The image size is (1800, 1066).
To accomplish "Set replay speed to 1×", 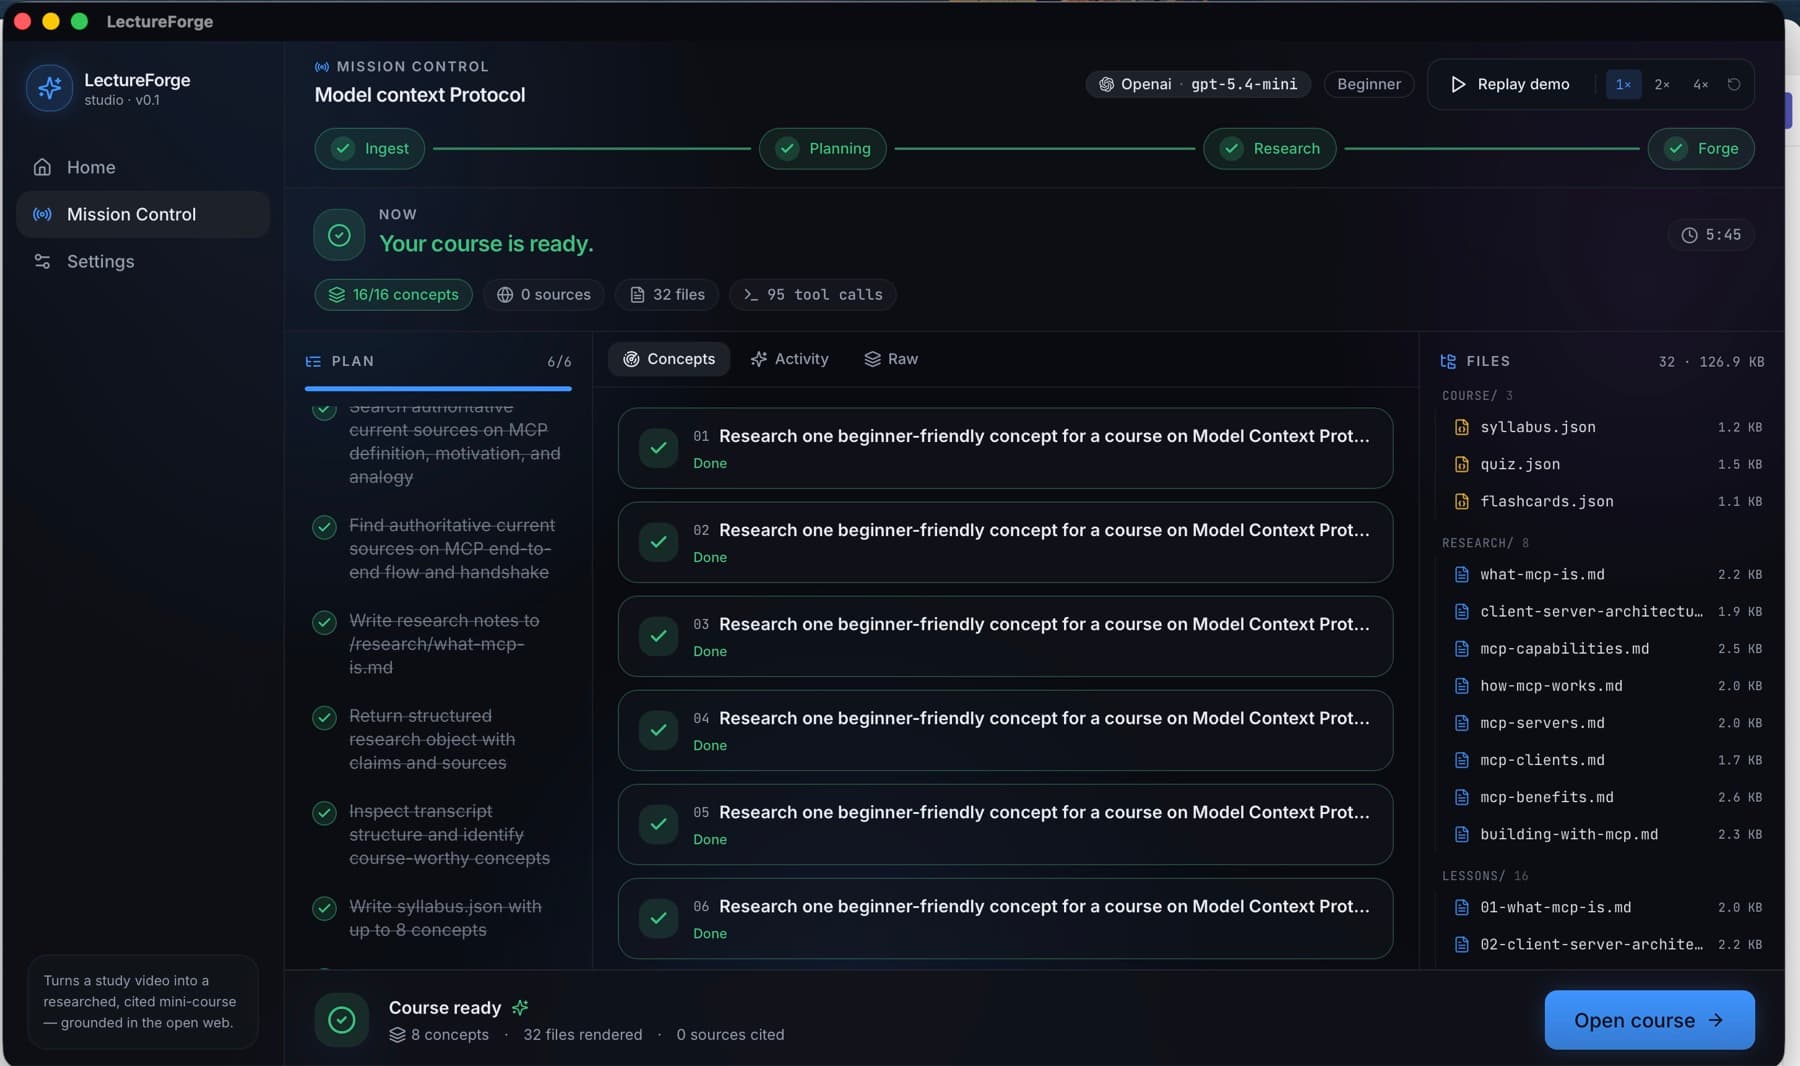I will click(x=1623, y=84).
